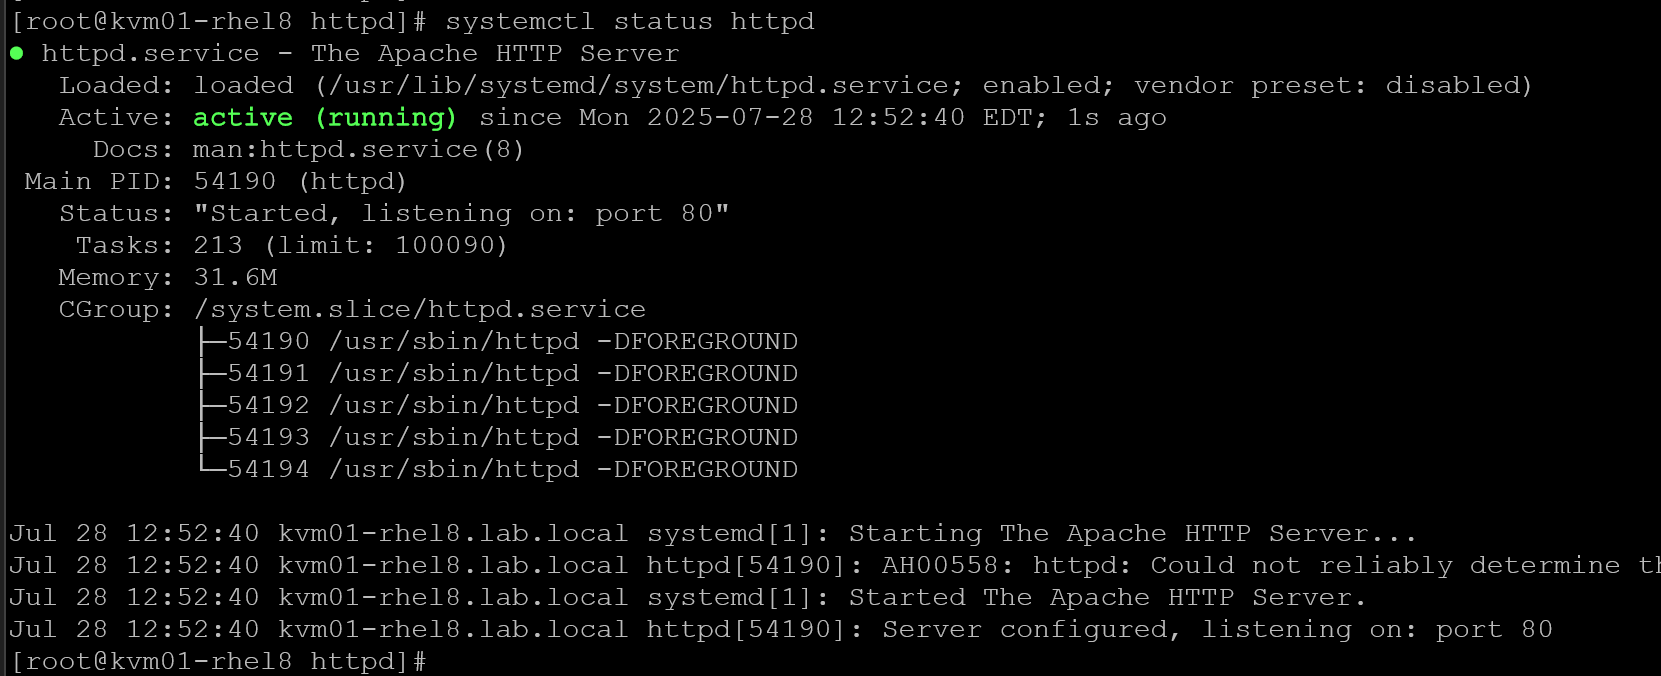1661x676 pixels.
Task: Click the typed "systemctl status httpd" command
Action: pos(630,21)
